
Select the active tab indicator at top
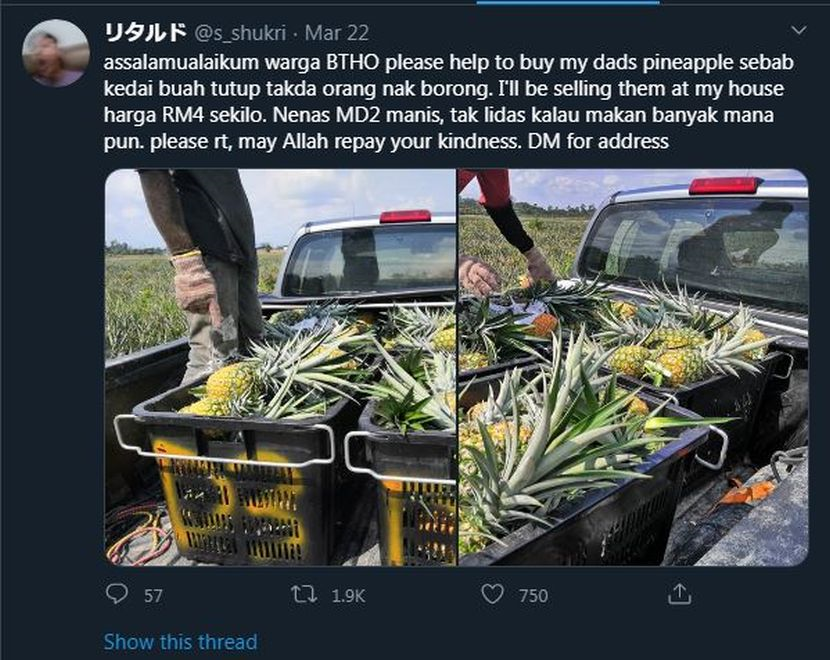click(x=567, y=2)
